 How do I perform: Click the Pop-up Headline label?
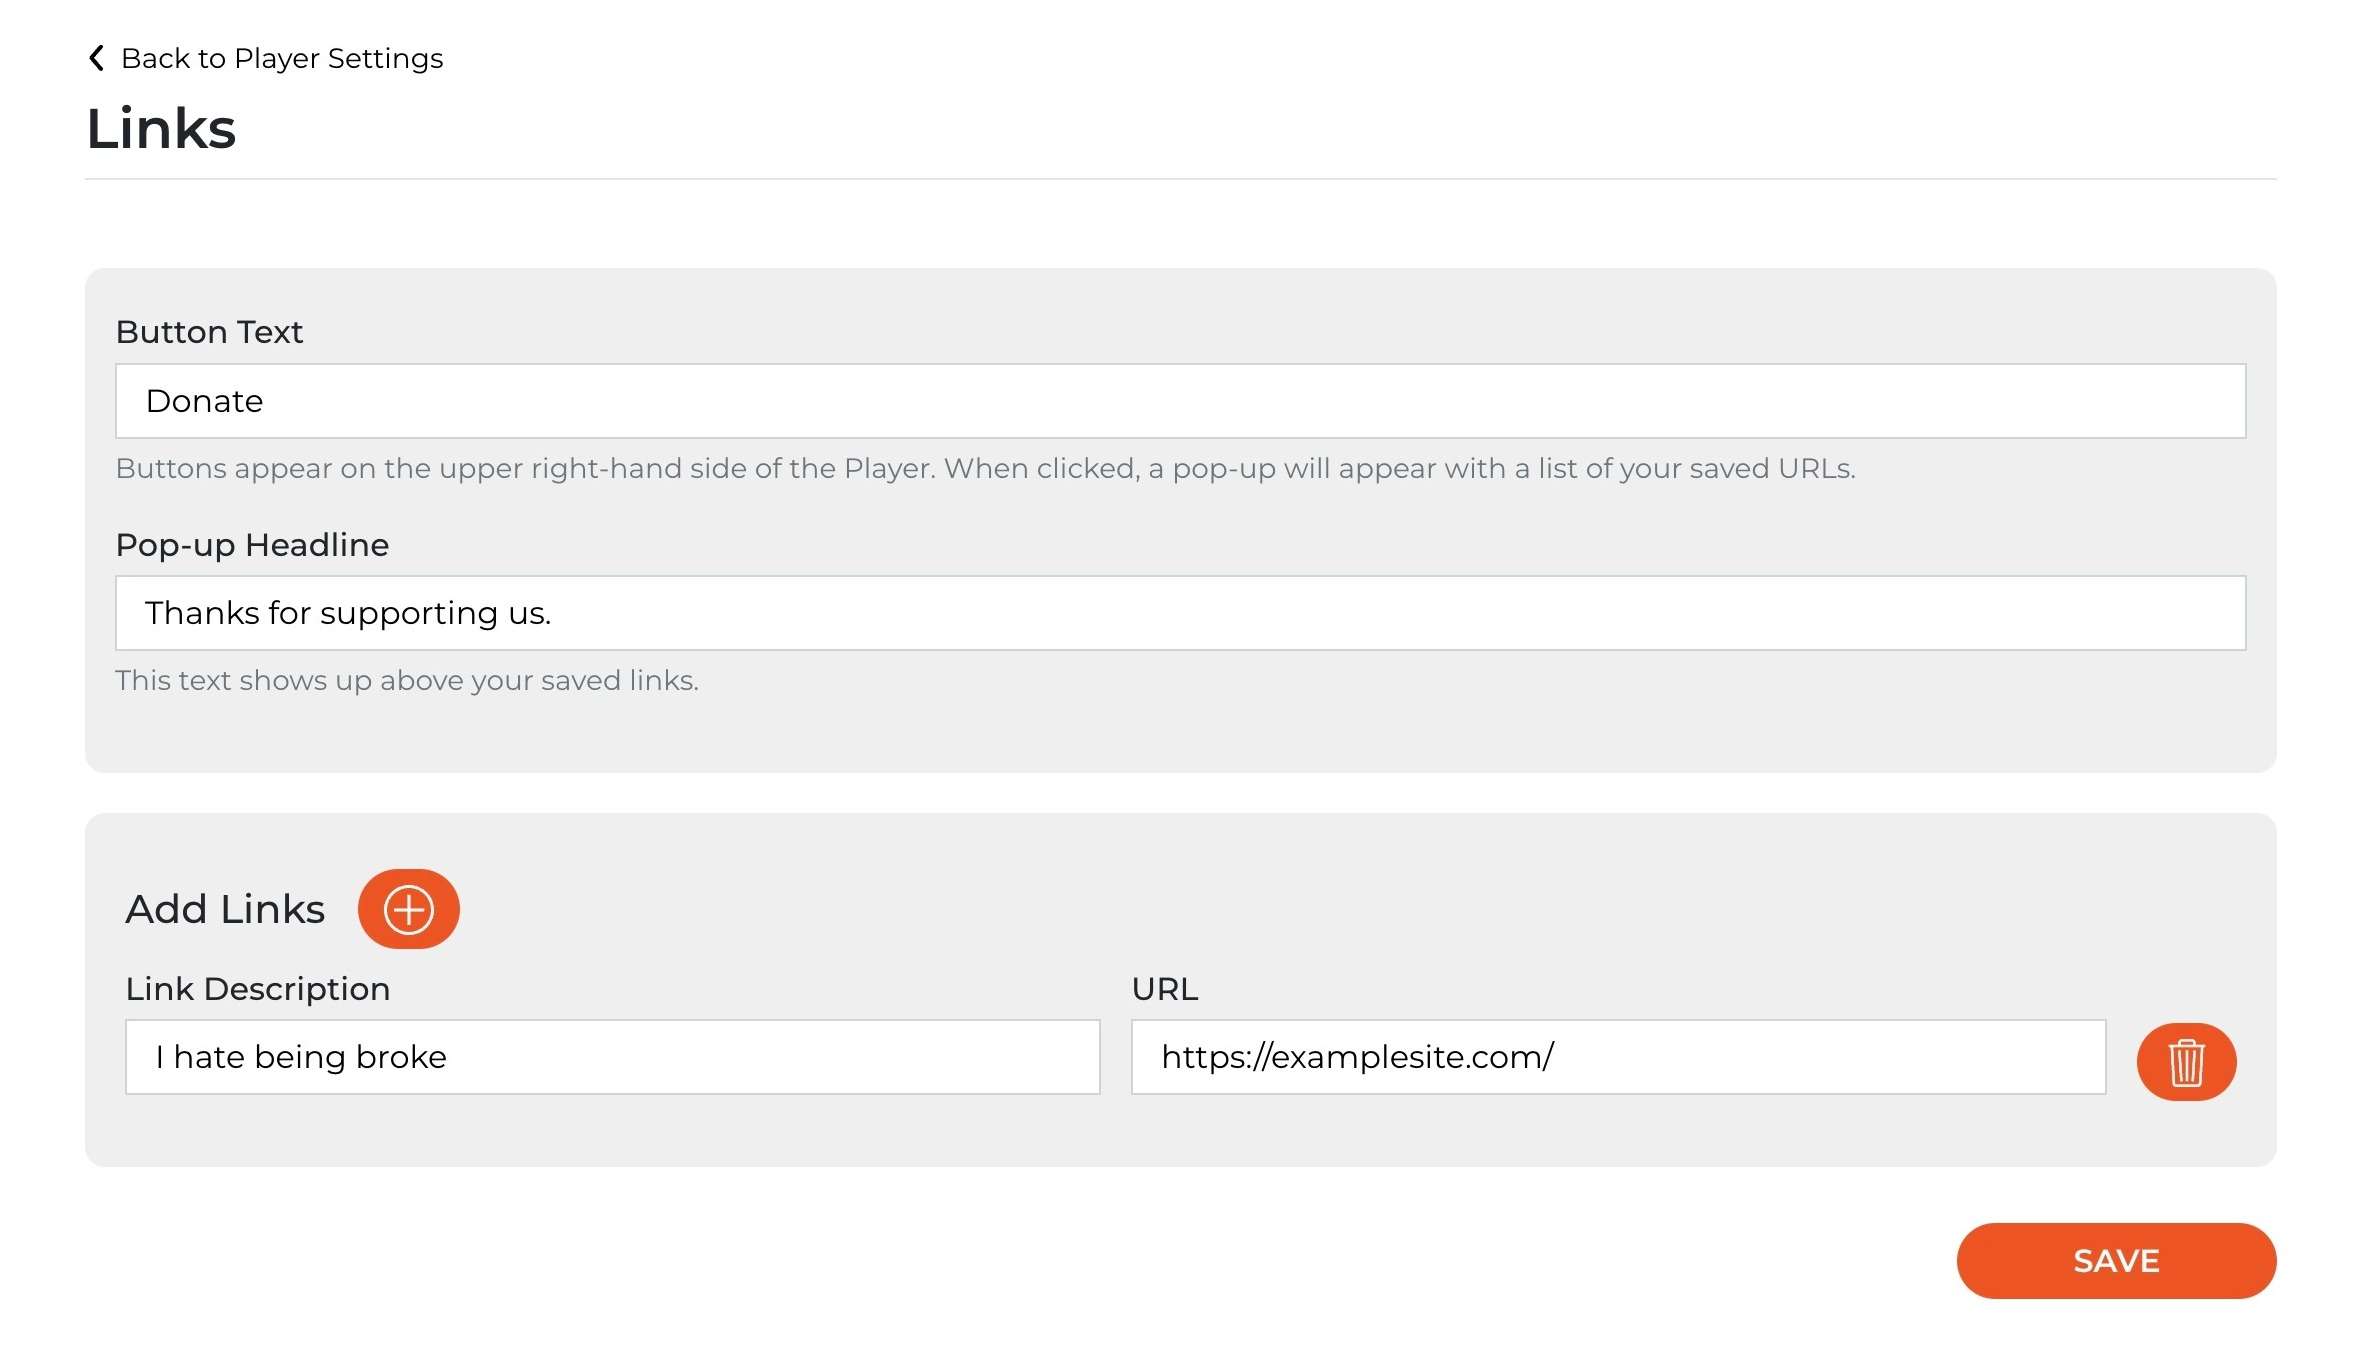(x=252, y=545)
